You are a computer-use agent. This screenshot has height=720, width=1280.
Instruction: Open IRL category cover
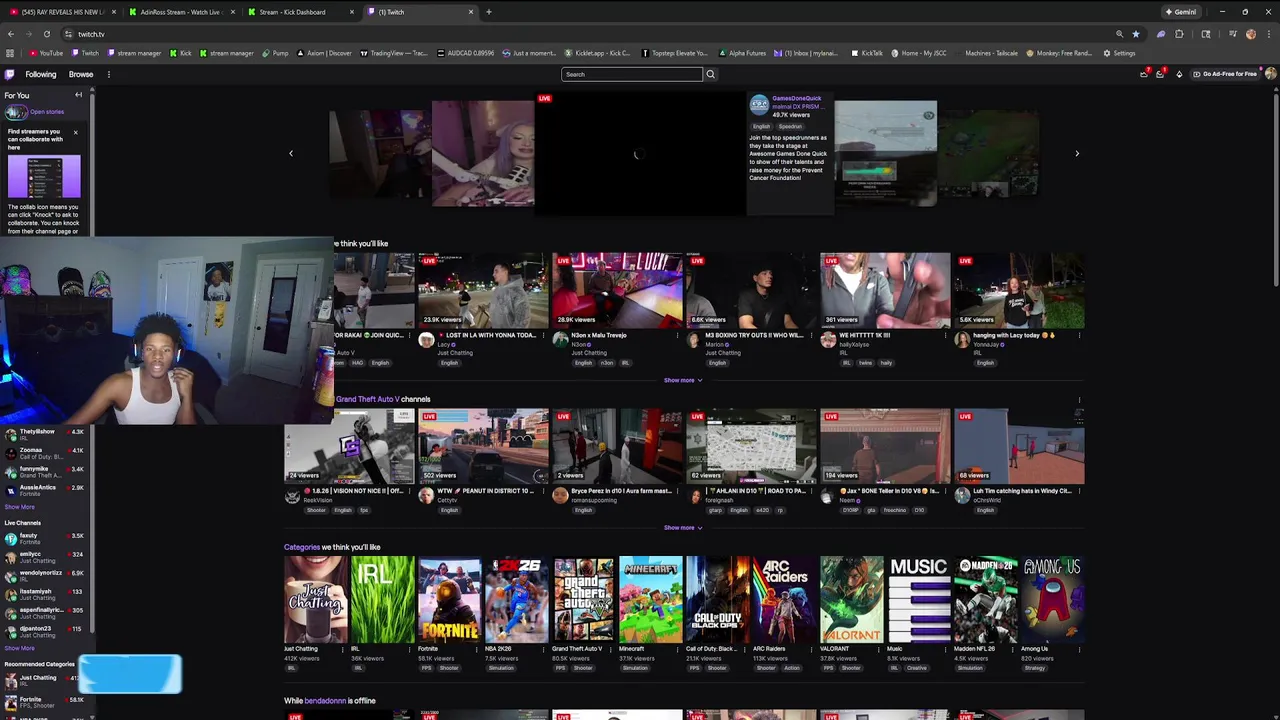383,599
